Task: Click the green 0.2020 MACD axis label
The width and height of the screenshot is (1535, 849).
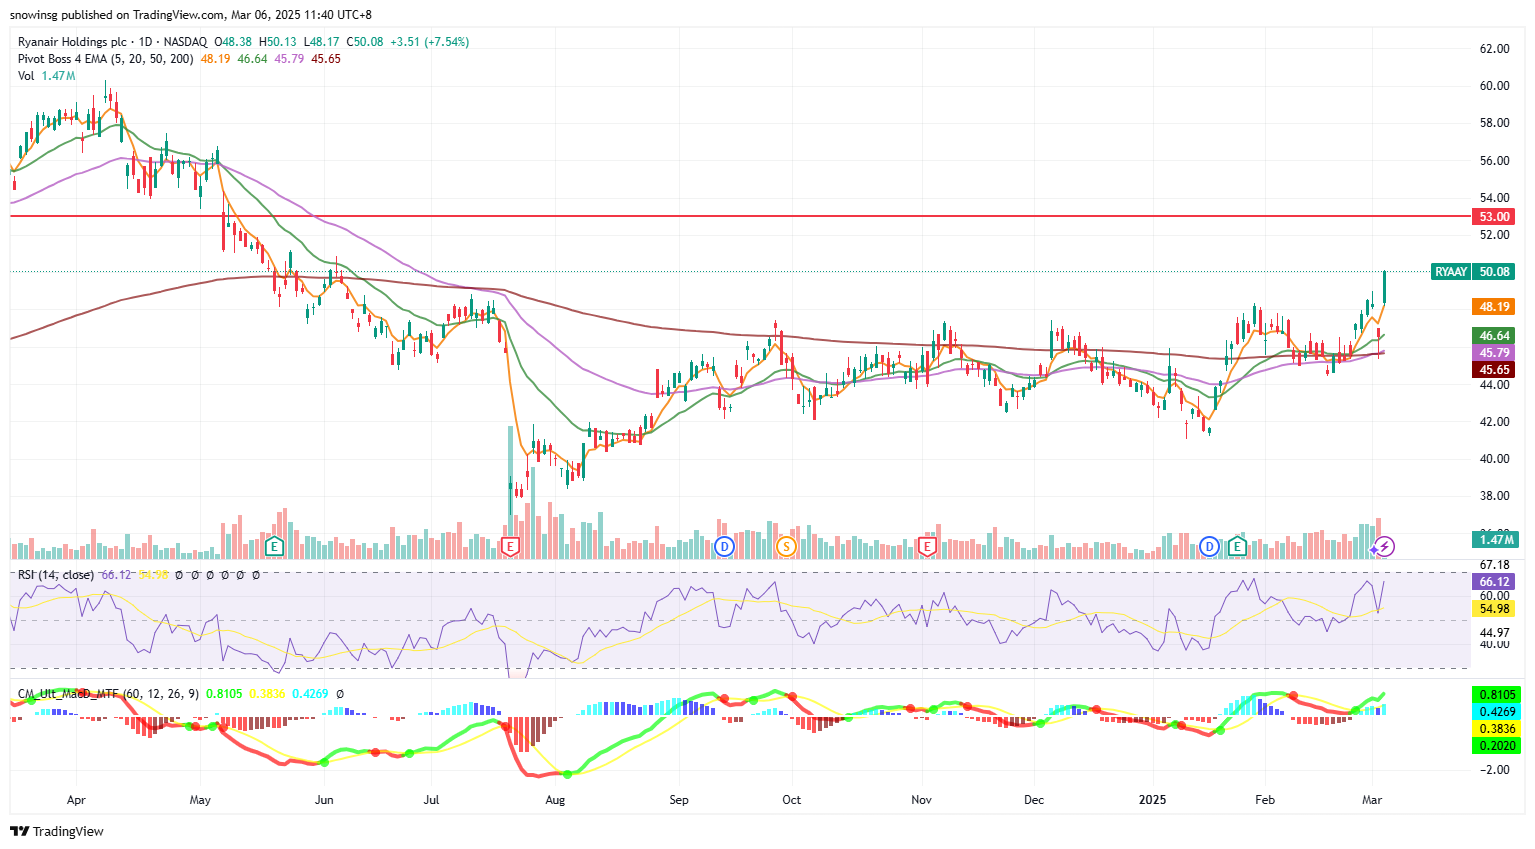Action: pos(1497,745)
